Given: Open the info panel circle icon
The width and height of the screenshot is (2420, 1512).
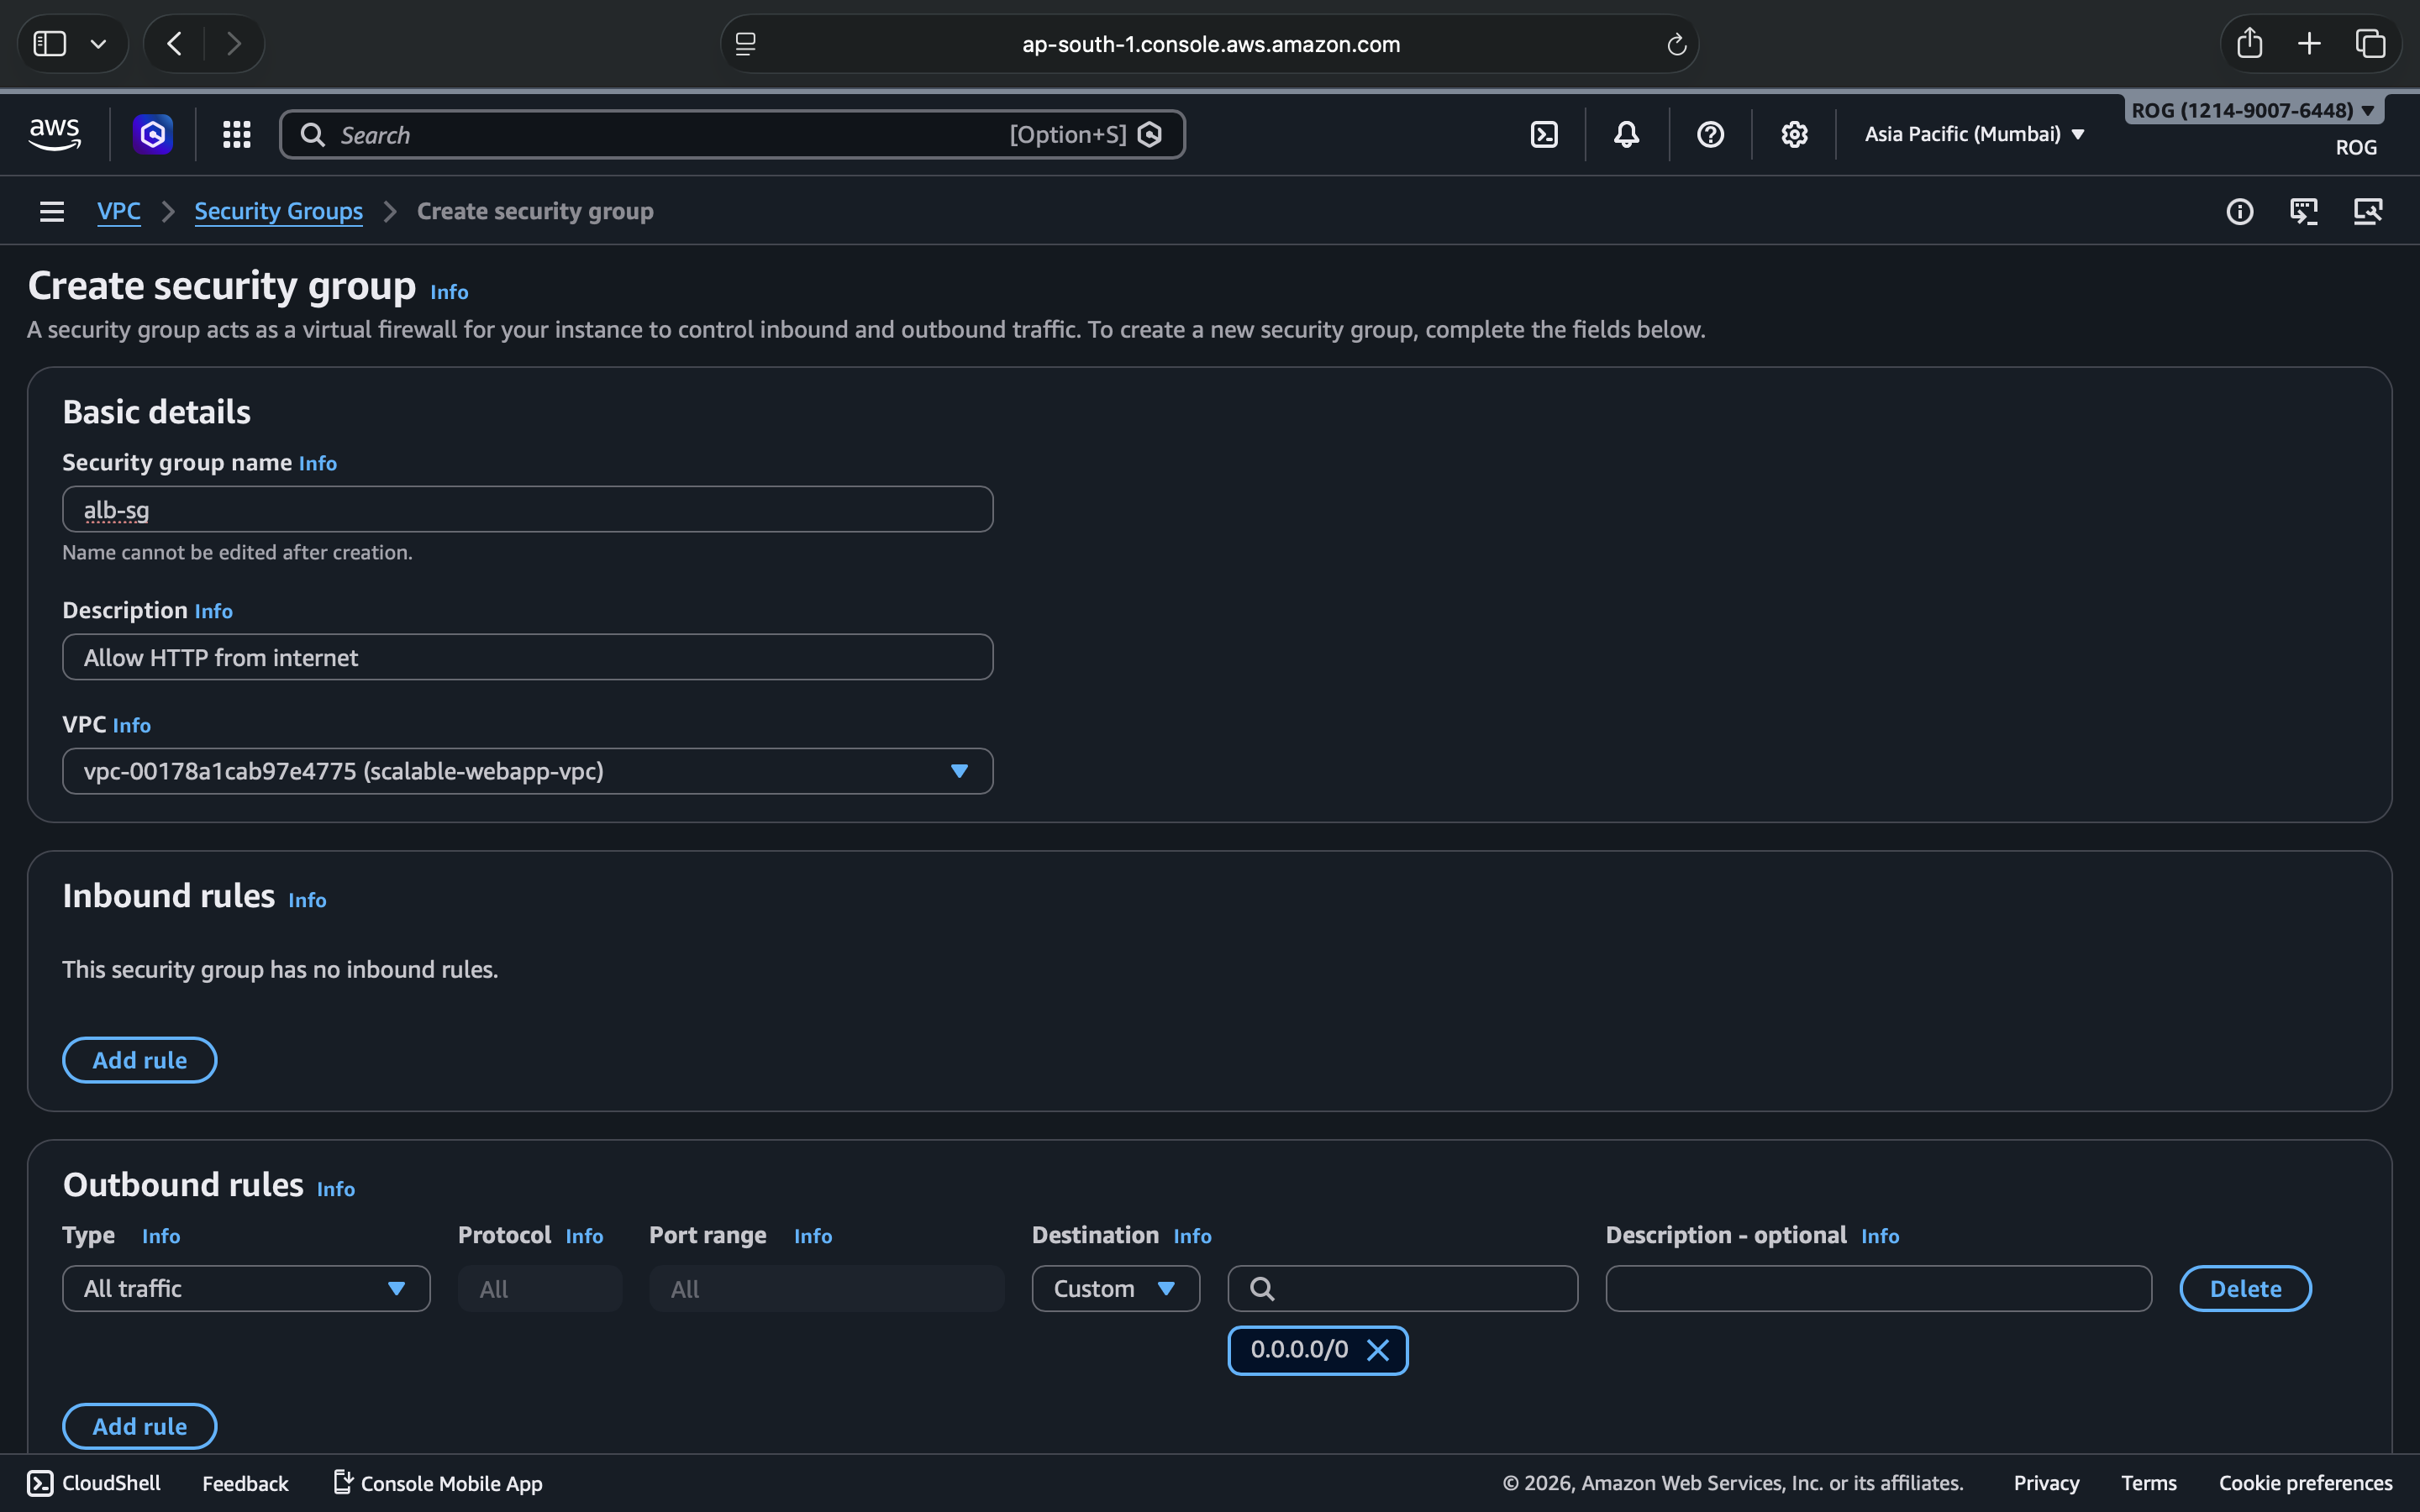Looking at the screenshot, I should [x=2239, y=211].
